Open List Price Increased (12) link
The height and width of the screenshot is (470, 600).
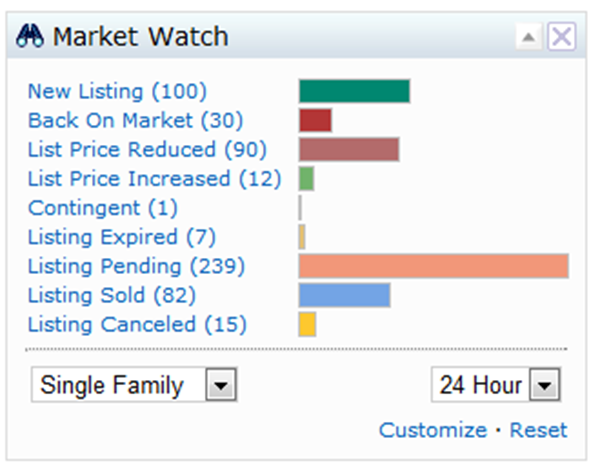155,179
